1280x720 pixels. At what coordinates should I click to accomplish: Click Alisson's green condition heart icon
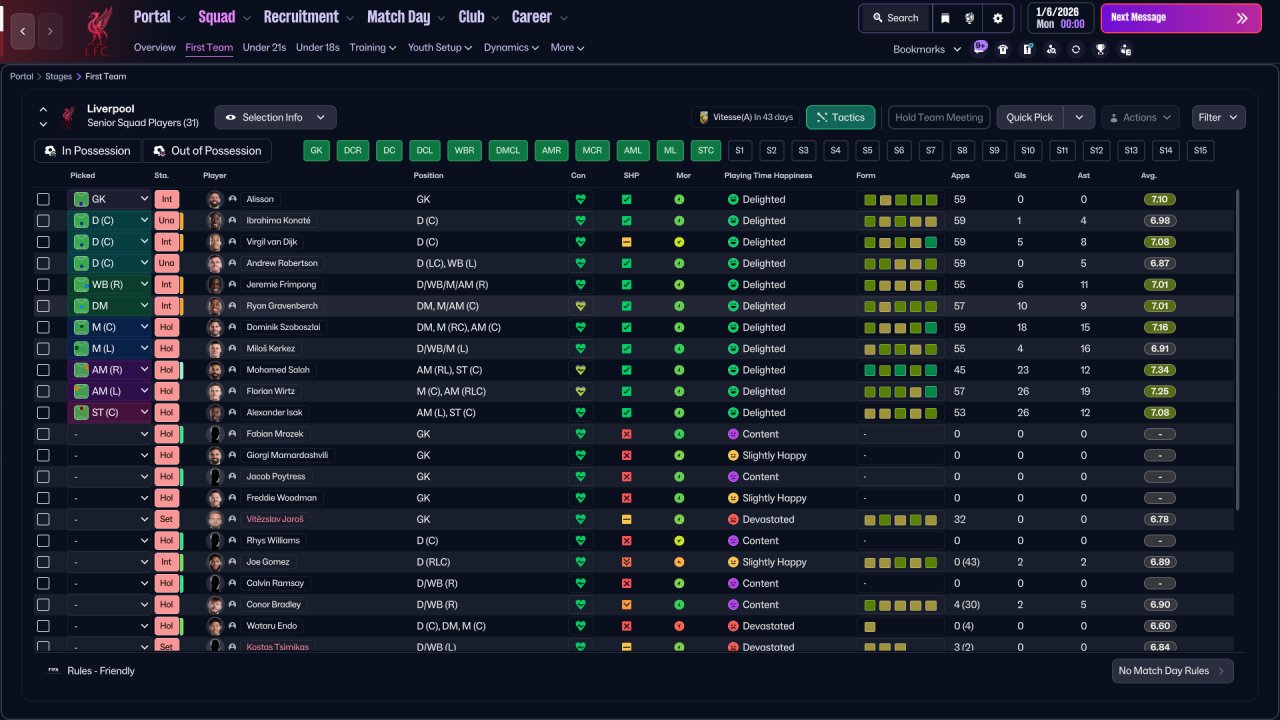point(580,199)
